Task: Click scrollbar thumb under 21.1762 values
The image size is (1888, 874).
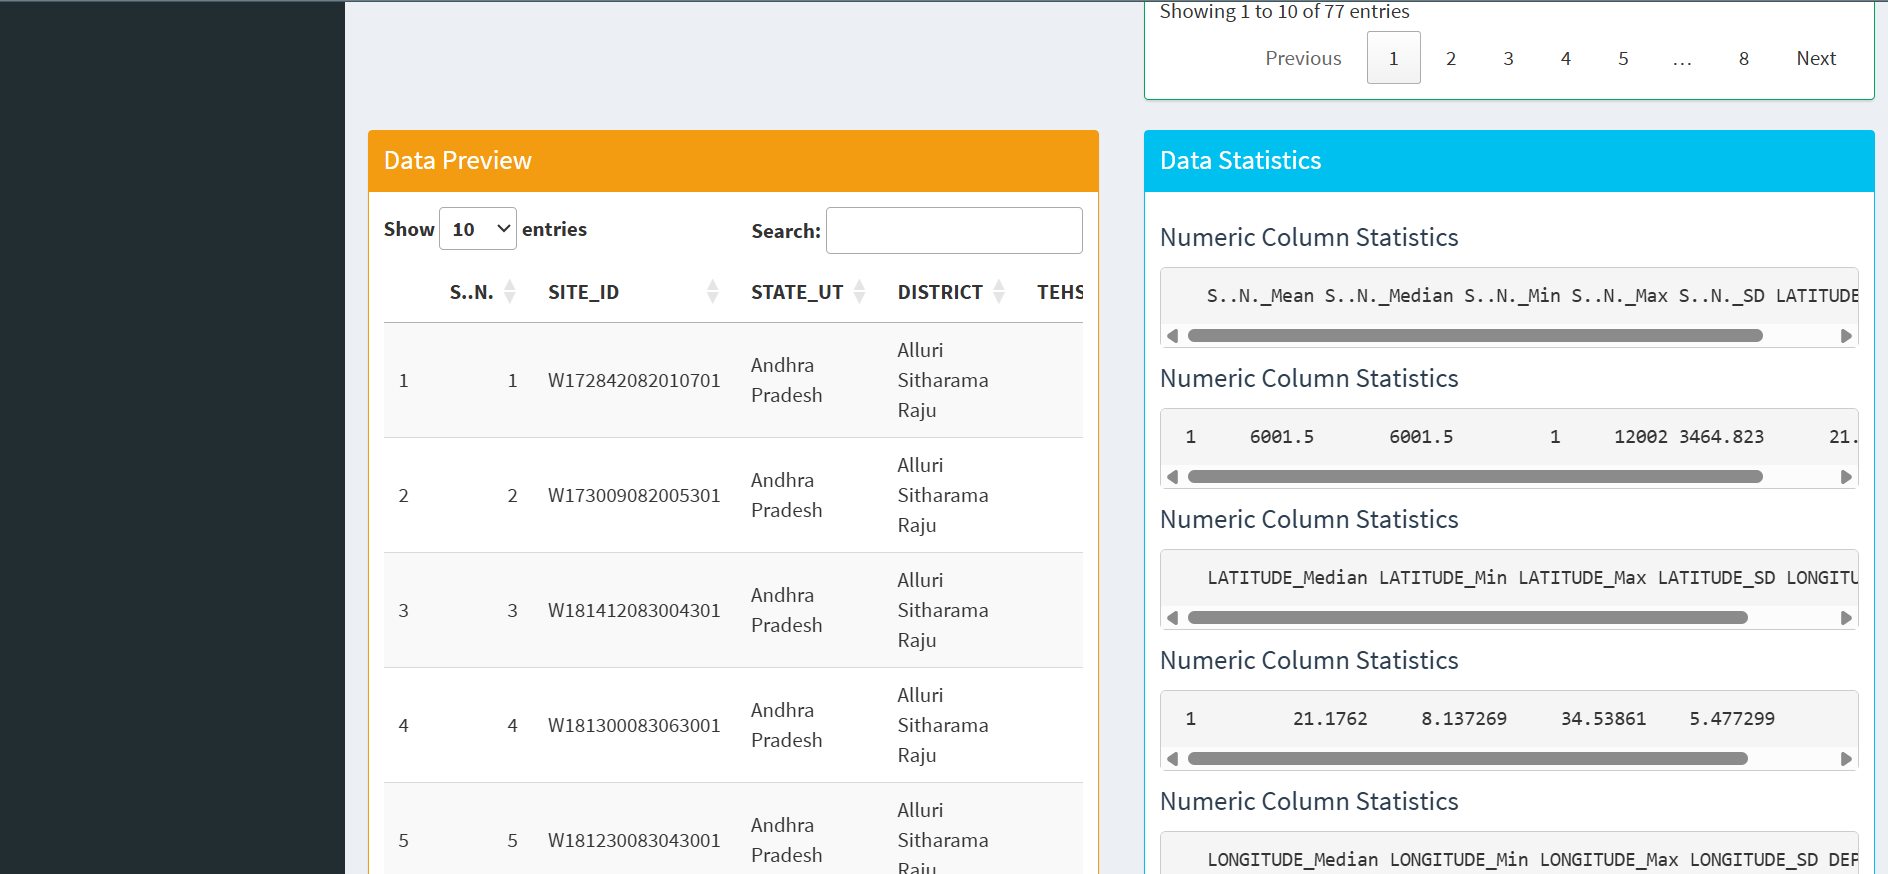Action: click(1468, 759)
